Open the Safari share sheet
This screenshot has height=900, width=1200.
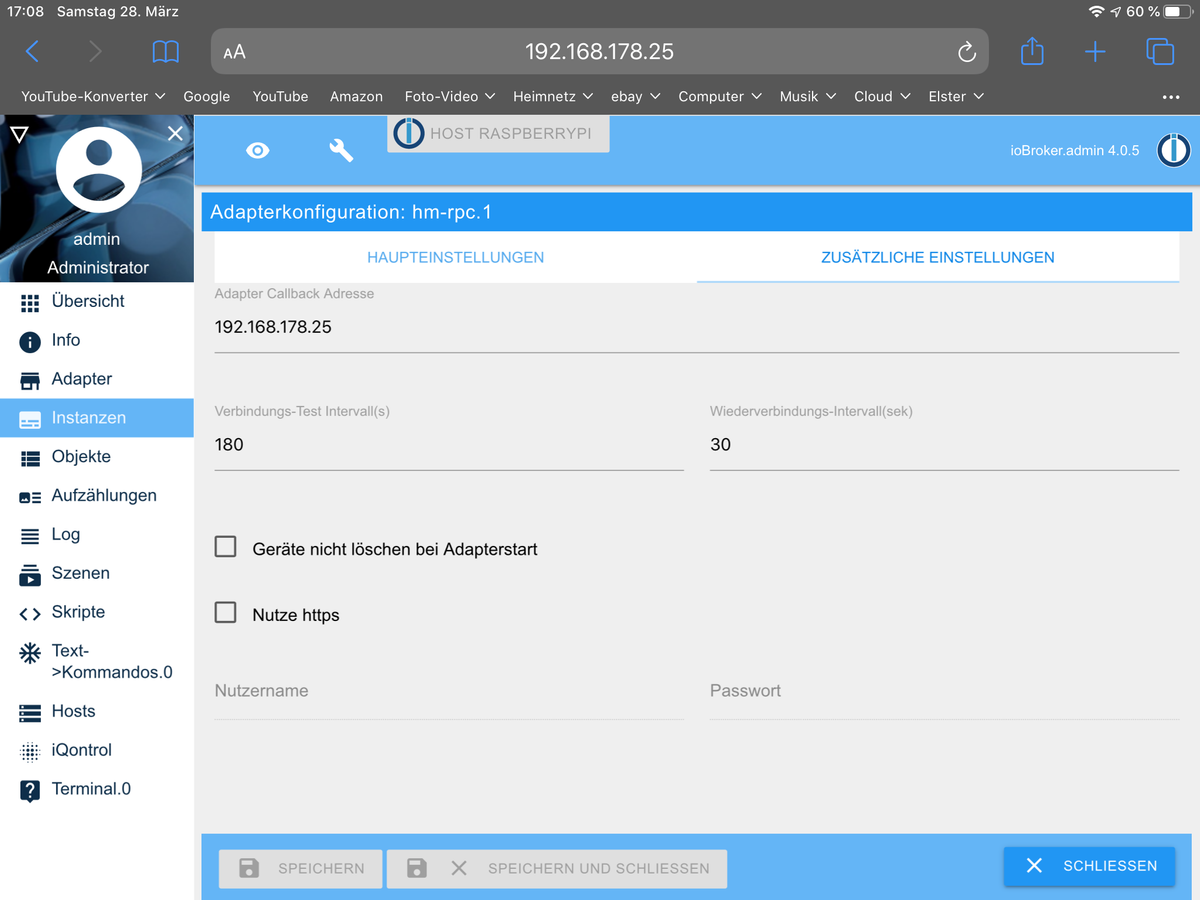click(x=1032, y=51)
